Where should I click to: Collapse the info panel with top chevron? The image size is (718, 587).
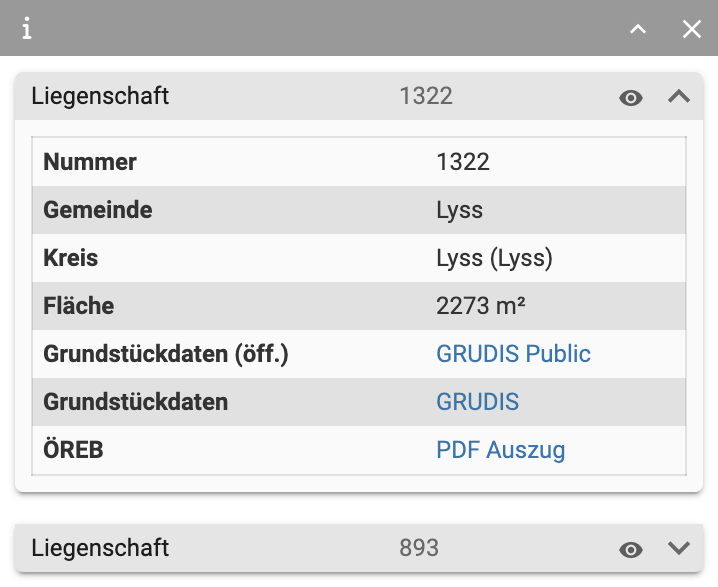[638, 29]
